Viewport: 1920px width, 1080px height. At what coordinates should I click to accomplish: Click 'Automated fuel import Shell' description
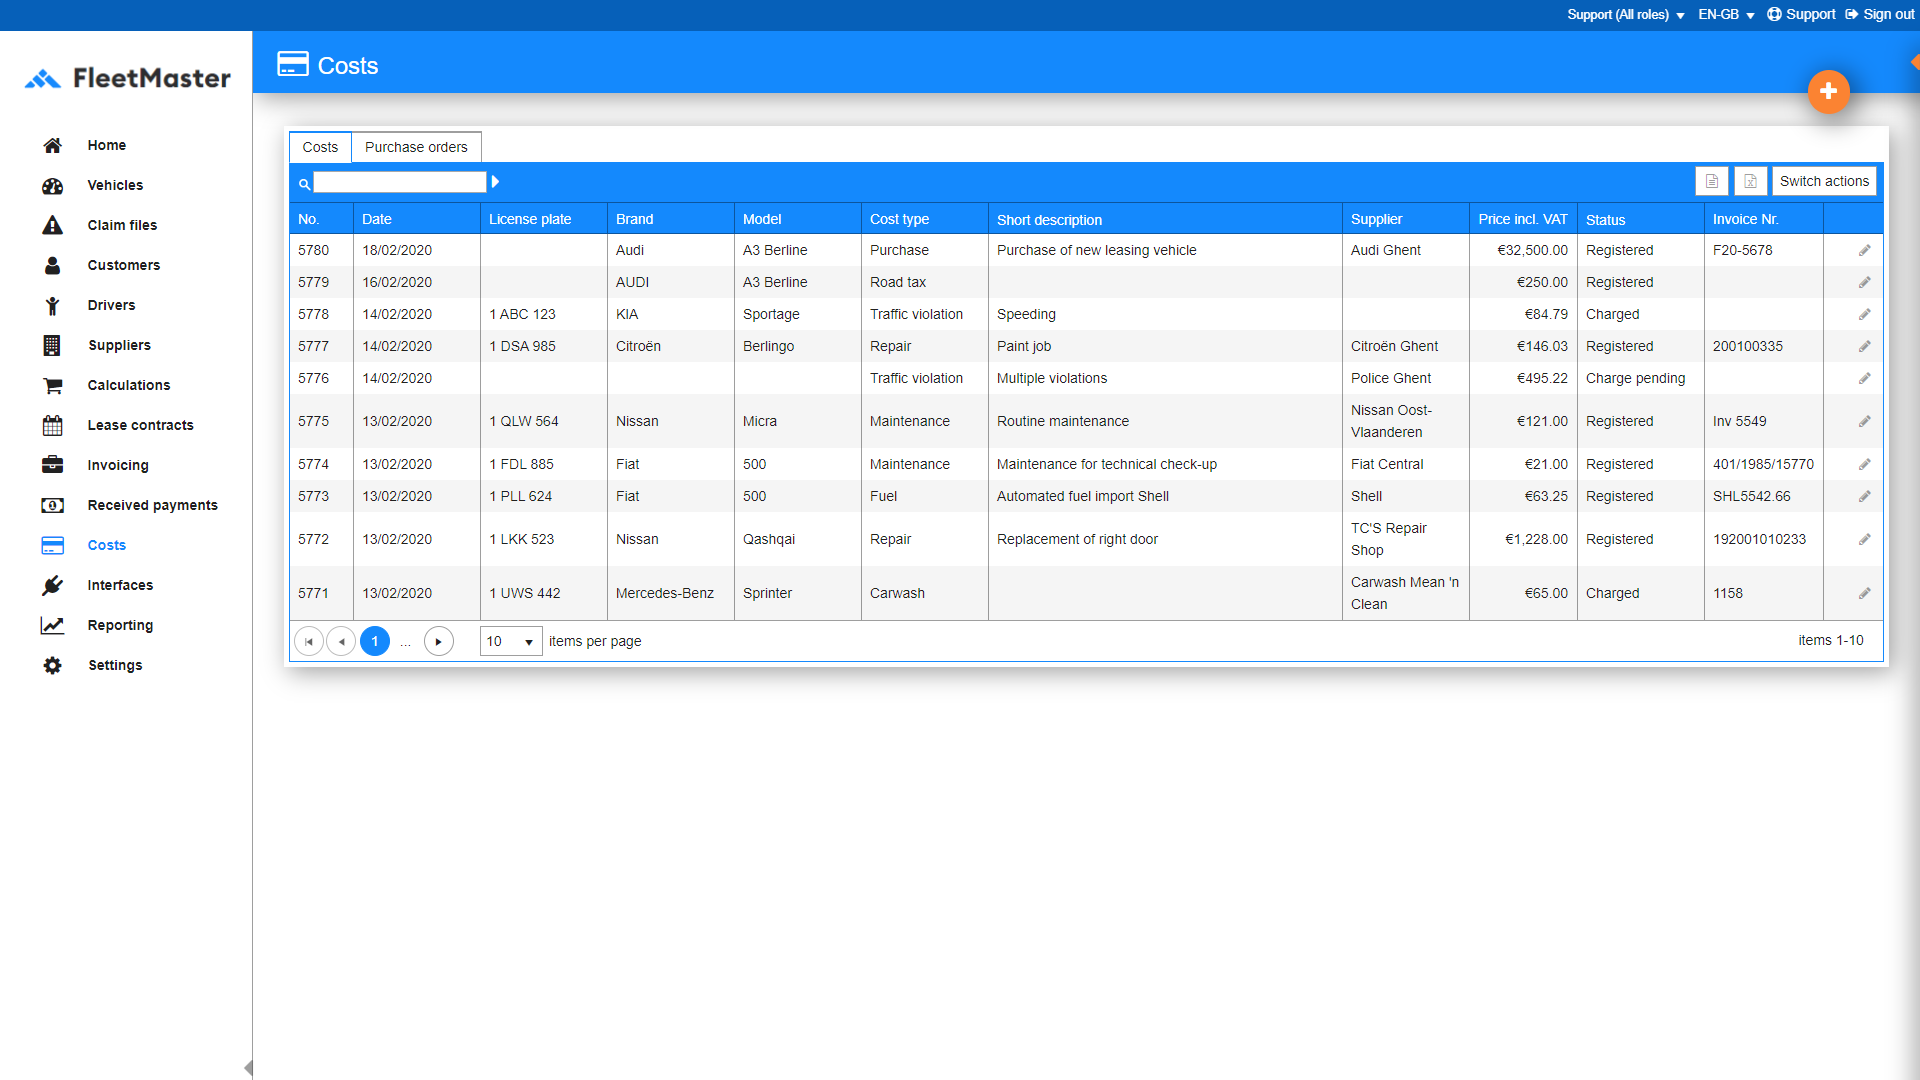point(1082,496)
